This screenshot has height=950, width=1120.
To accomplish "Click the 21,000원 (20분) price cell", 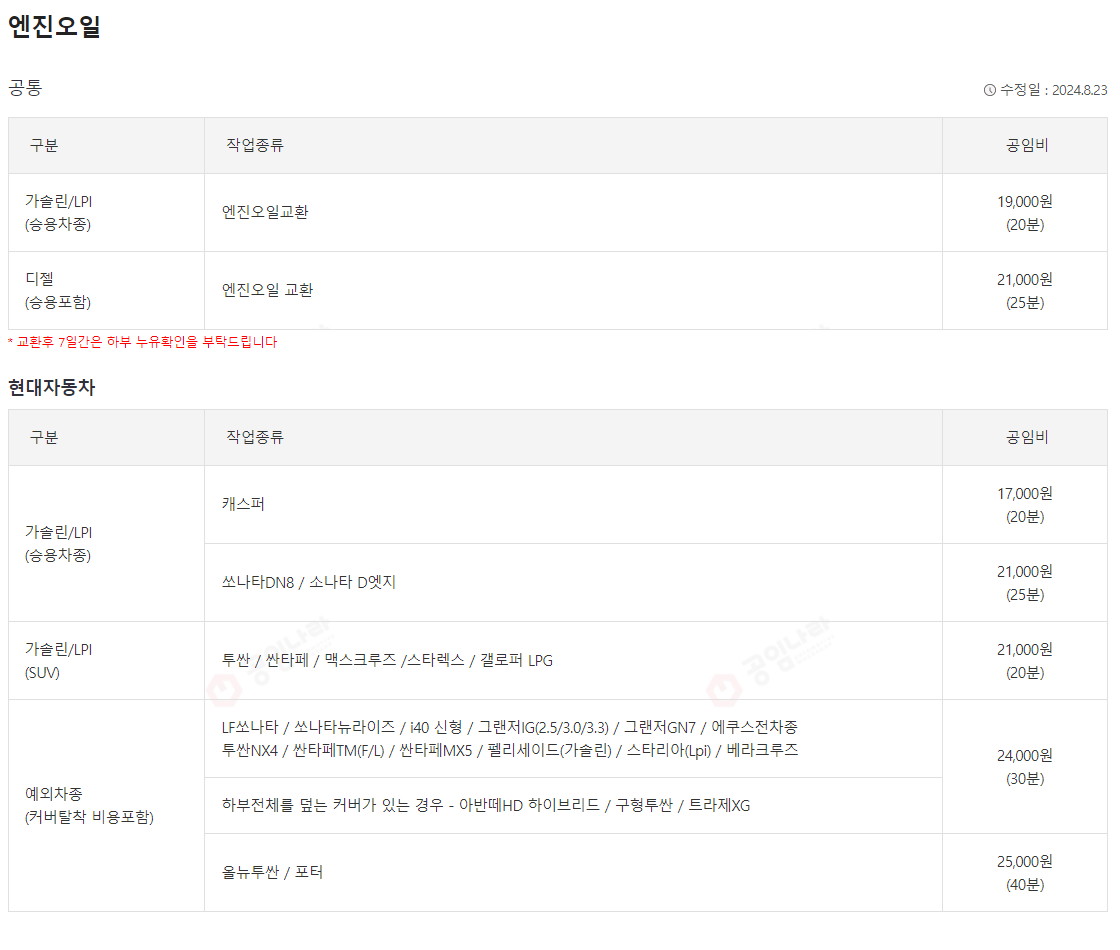I will pyautogui.click(x=1025, y=661).
